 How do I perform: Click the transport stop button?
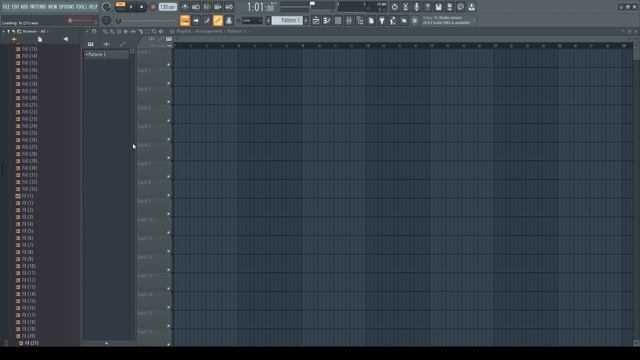[142, 7]
